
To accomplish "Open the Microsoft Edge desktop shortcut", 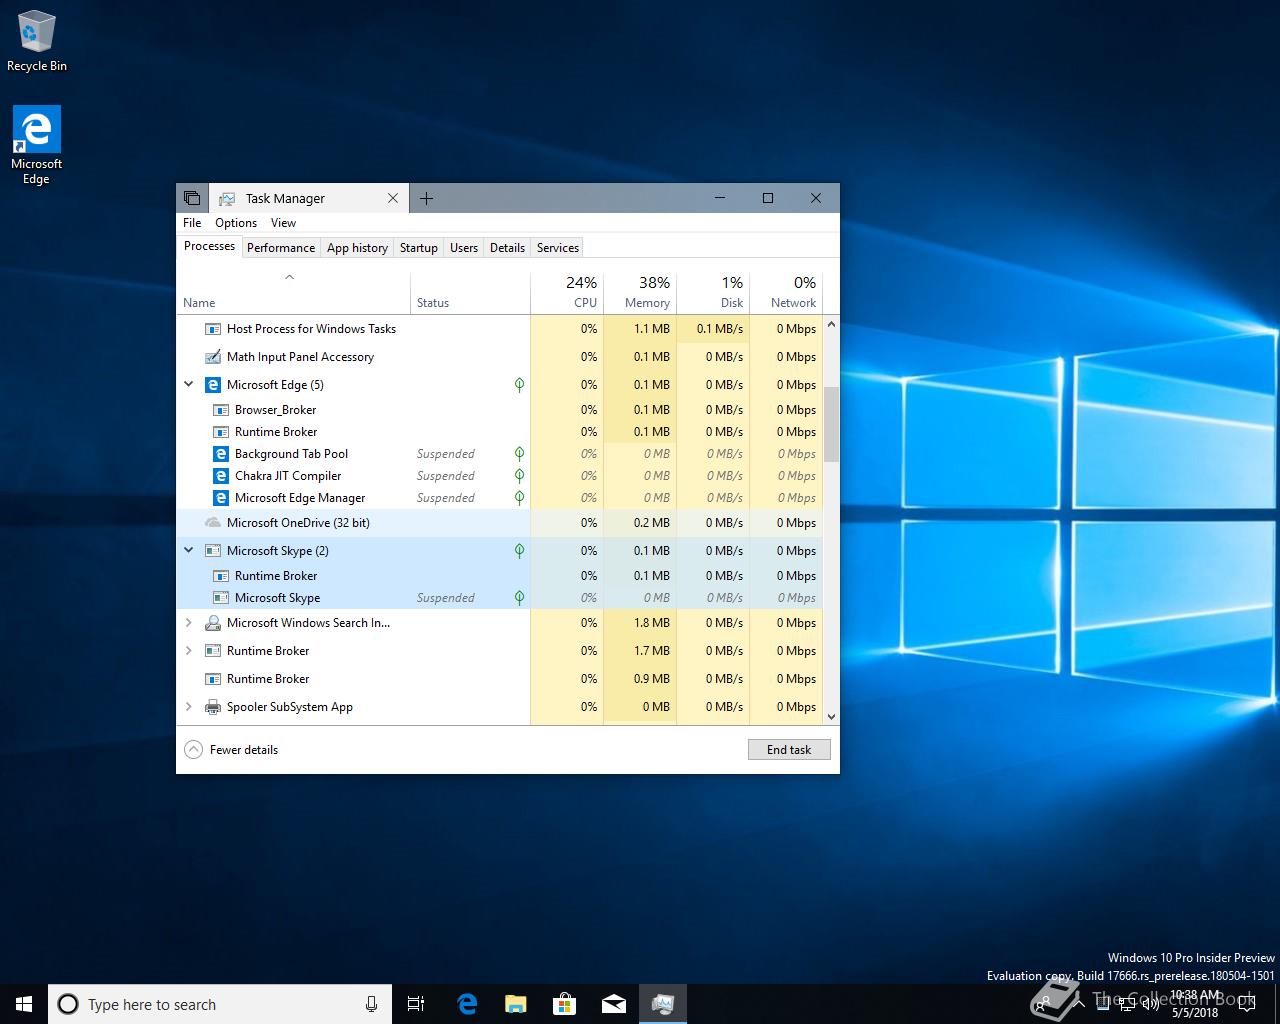I will (36, 146).
